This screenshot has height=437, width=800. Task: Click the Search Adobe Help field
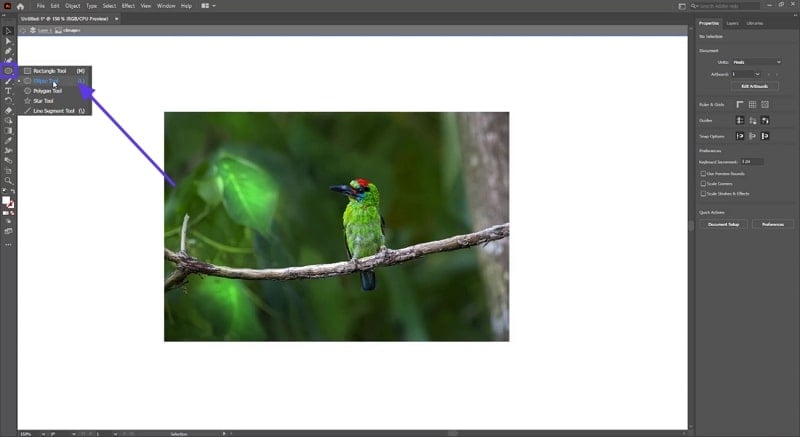725,6
